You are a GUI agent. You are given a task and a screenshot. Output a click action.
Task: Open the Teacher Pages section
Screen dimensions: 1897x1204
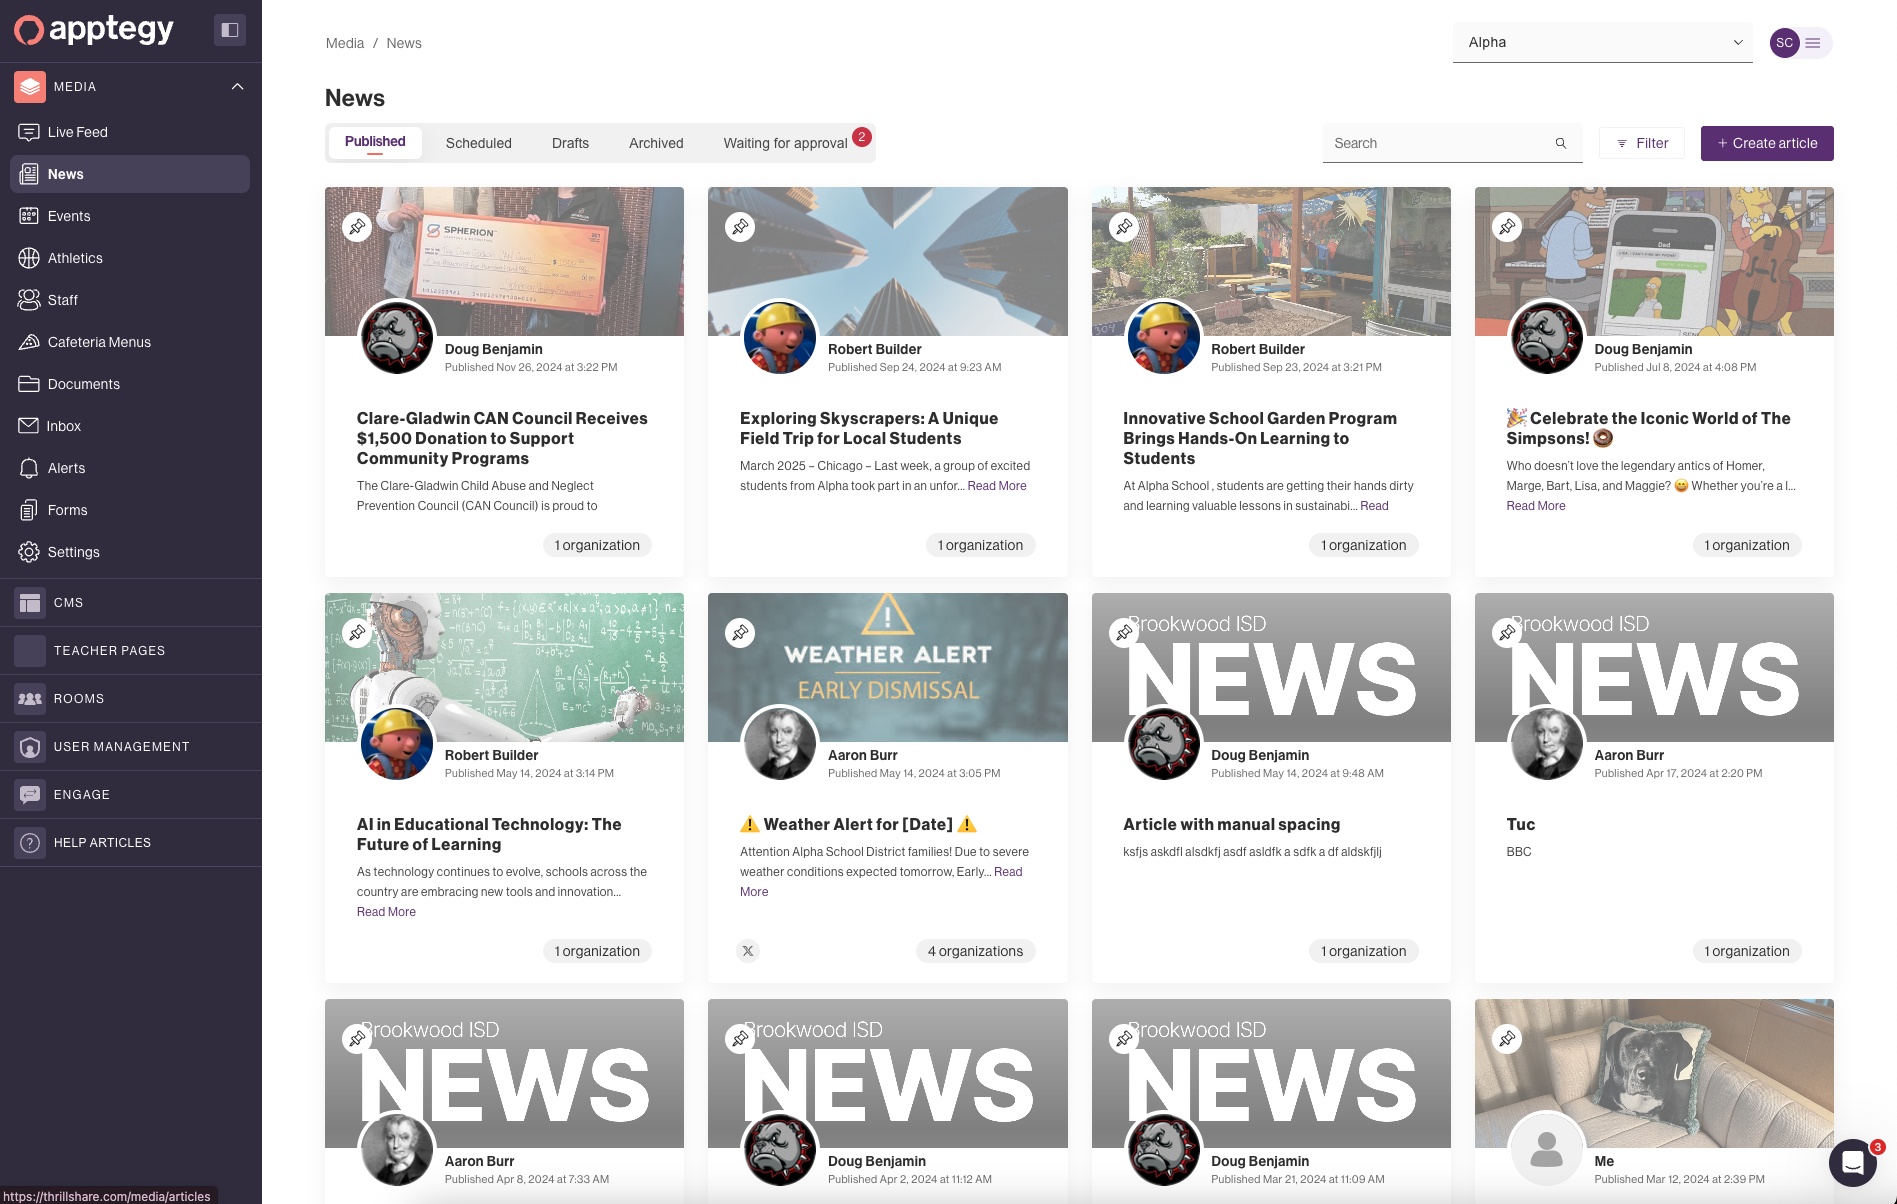coord(131,651)
